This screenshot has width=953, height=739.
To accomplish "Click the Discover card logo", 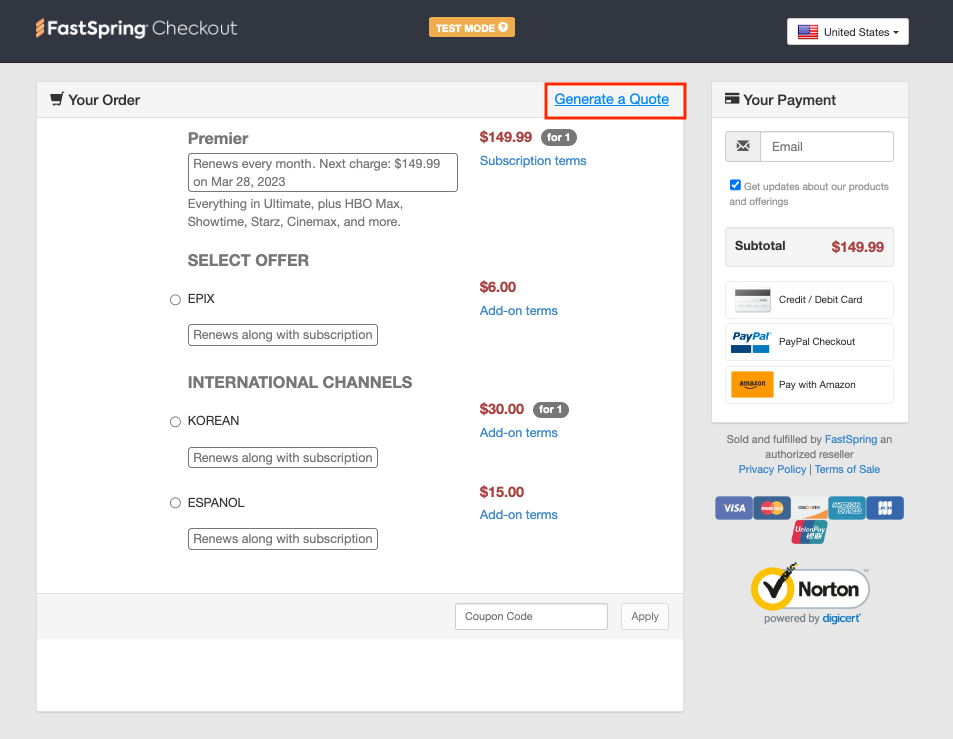I will coord(810,508).
